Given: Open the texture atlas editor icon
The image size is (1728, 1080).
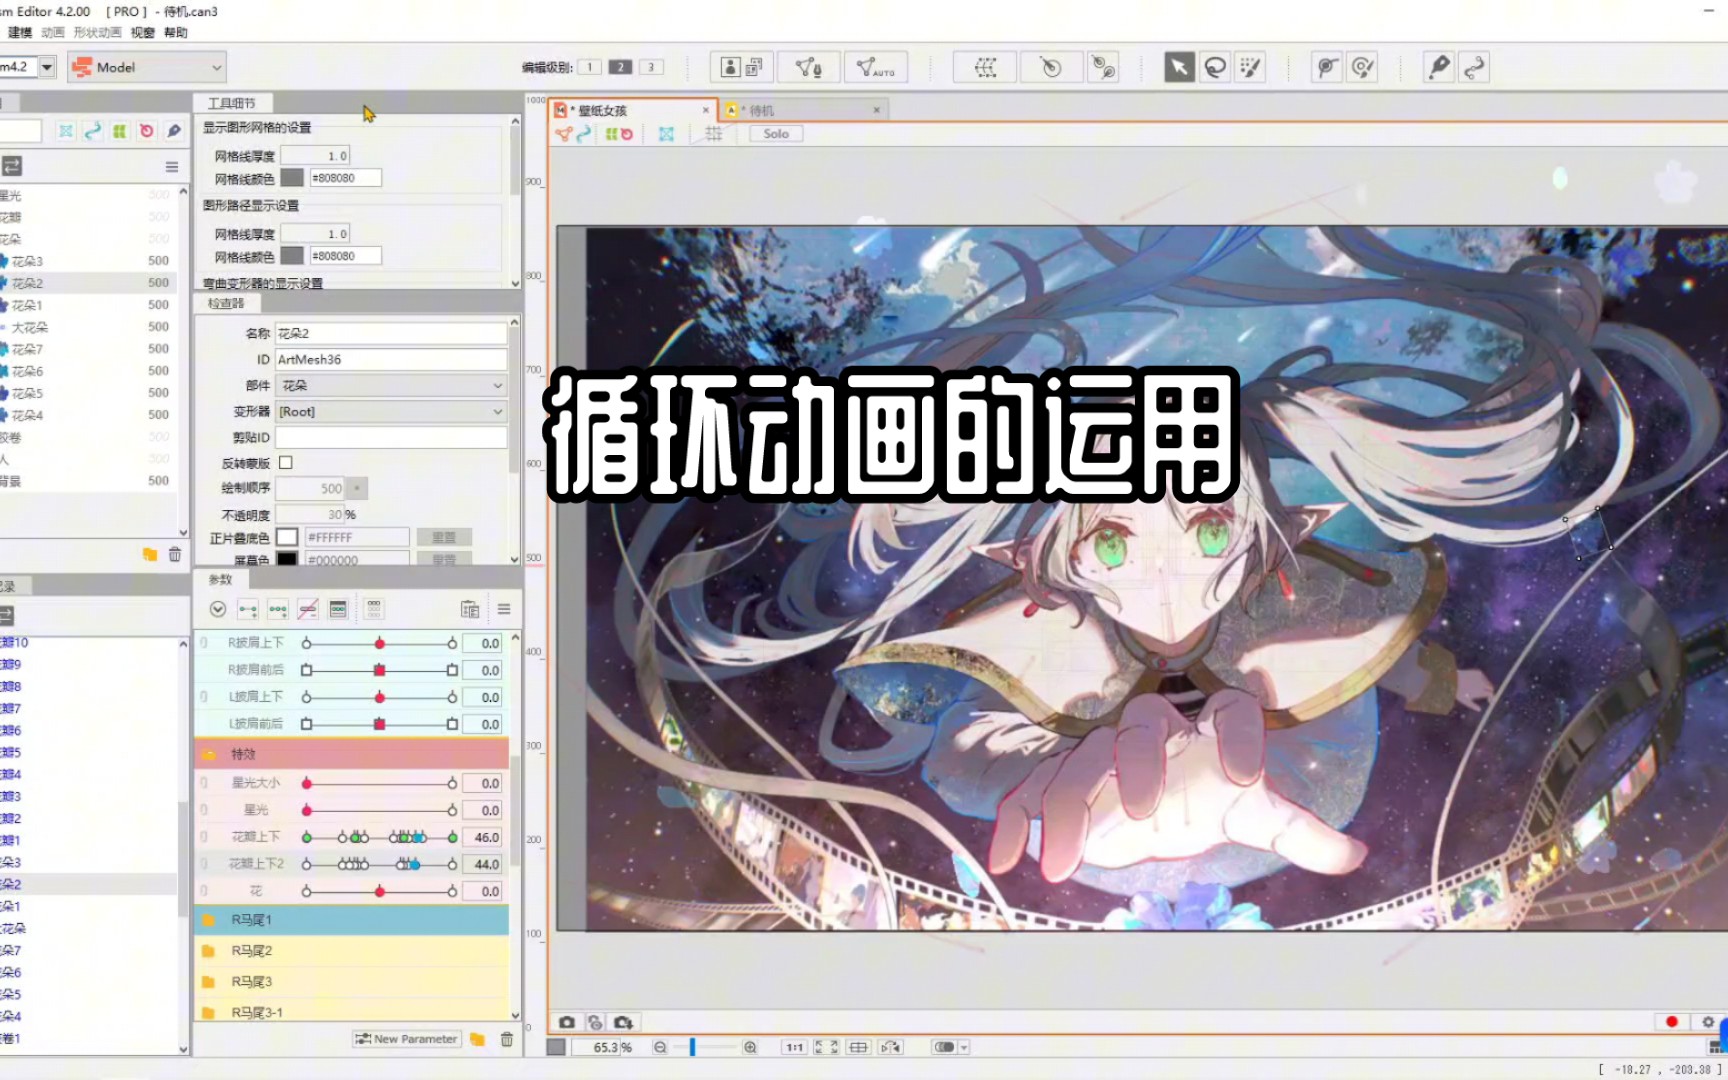Looking at the screenshot, I should pyautogui.click(x=742, y=67).
